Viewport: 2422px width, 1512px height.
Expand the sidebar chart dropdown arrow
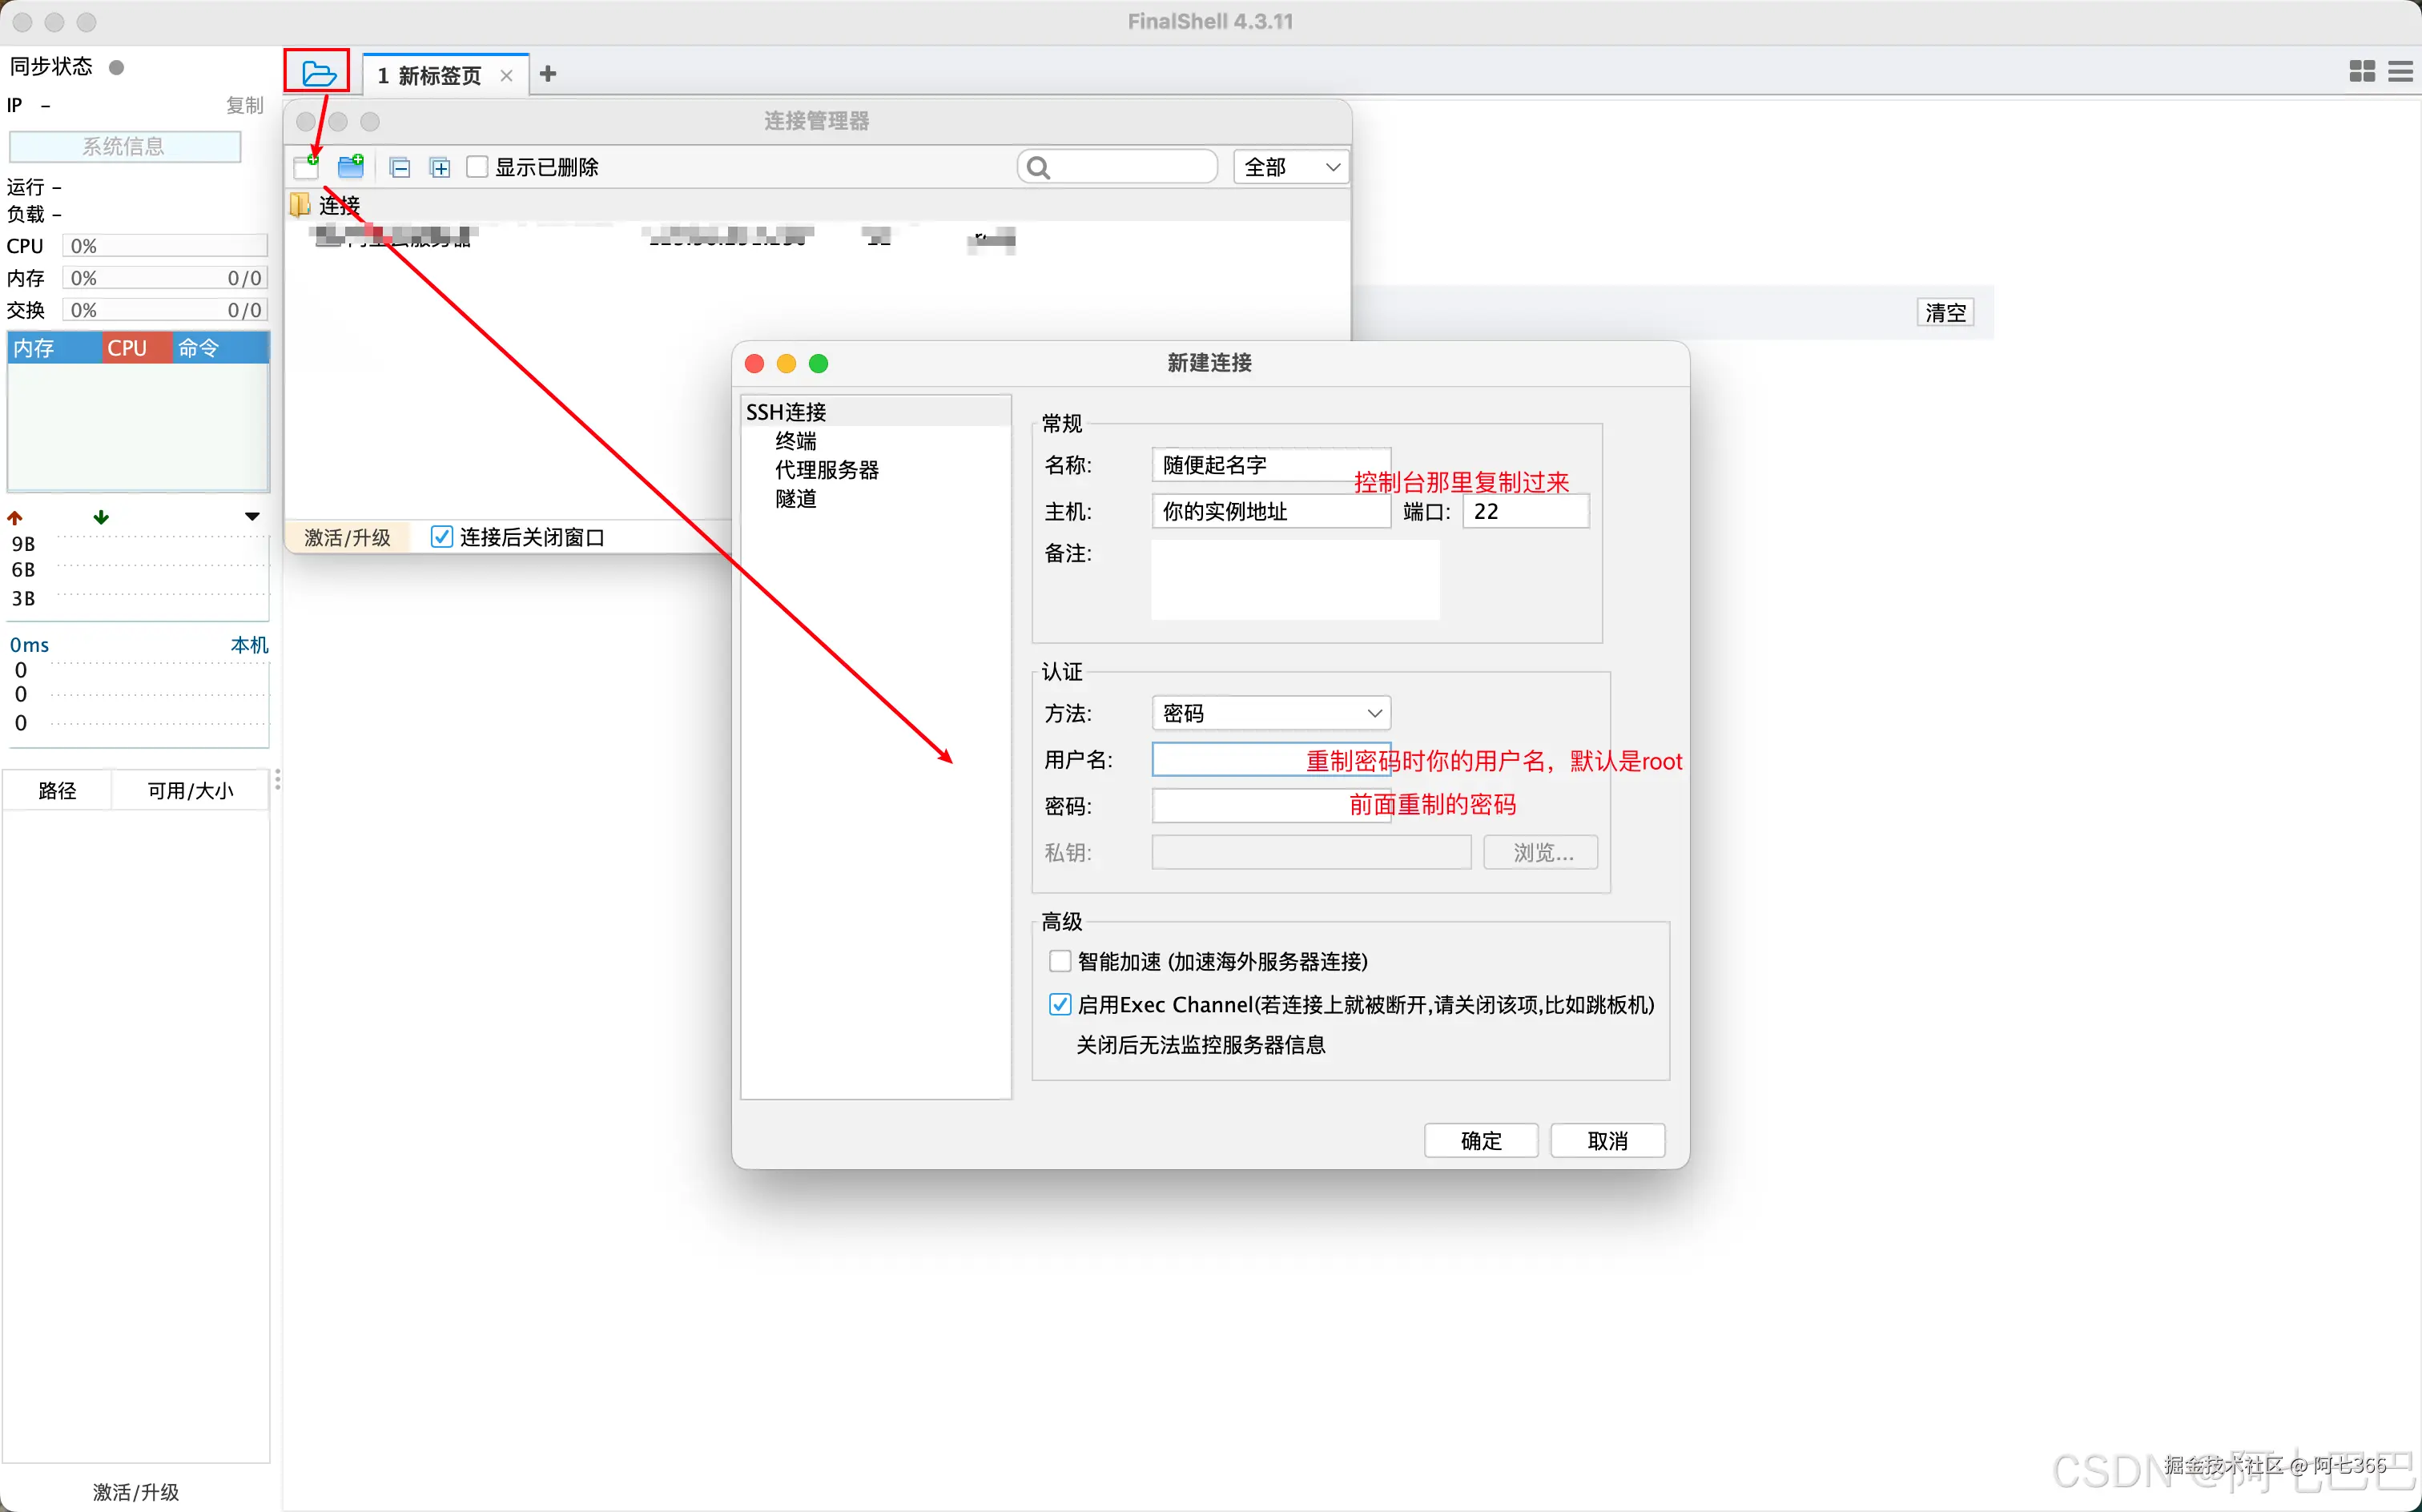click(253, 516)
